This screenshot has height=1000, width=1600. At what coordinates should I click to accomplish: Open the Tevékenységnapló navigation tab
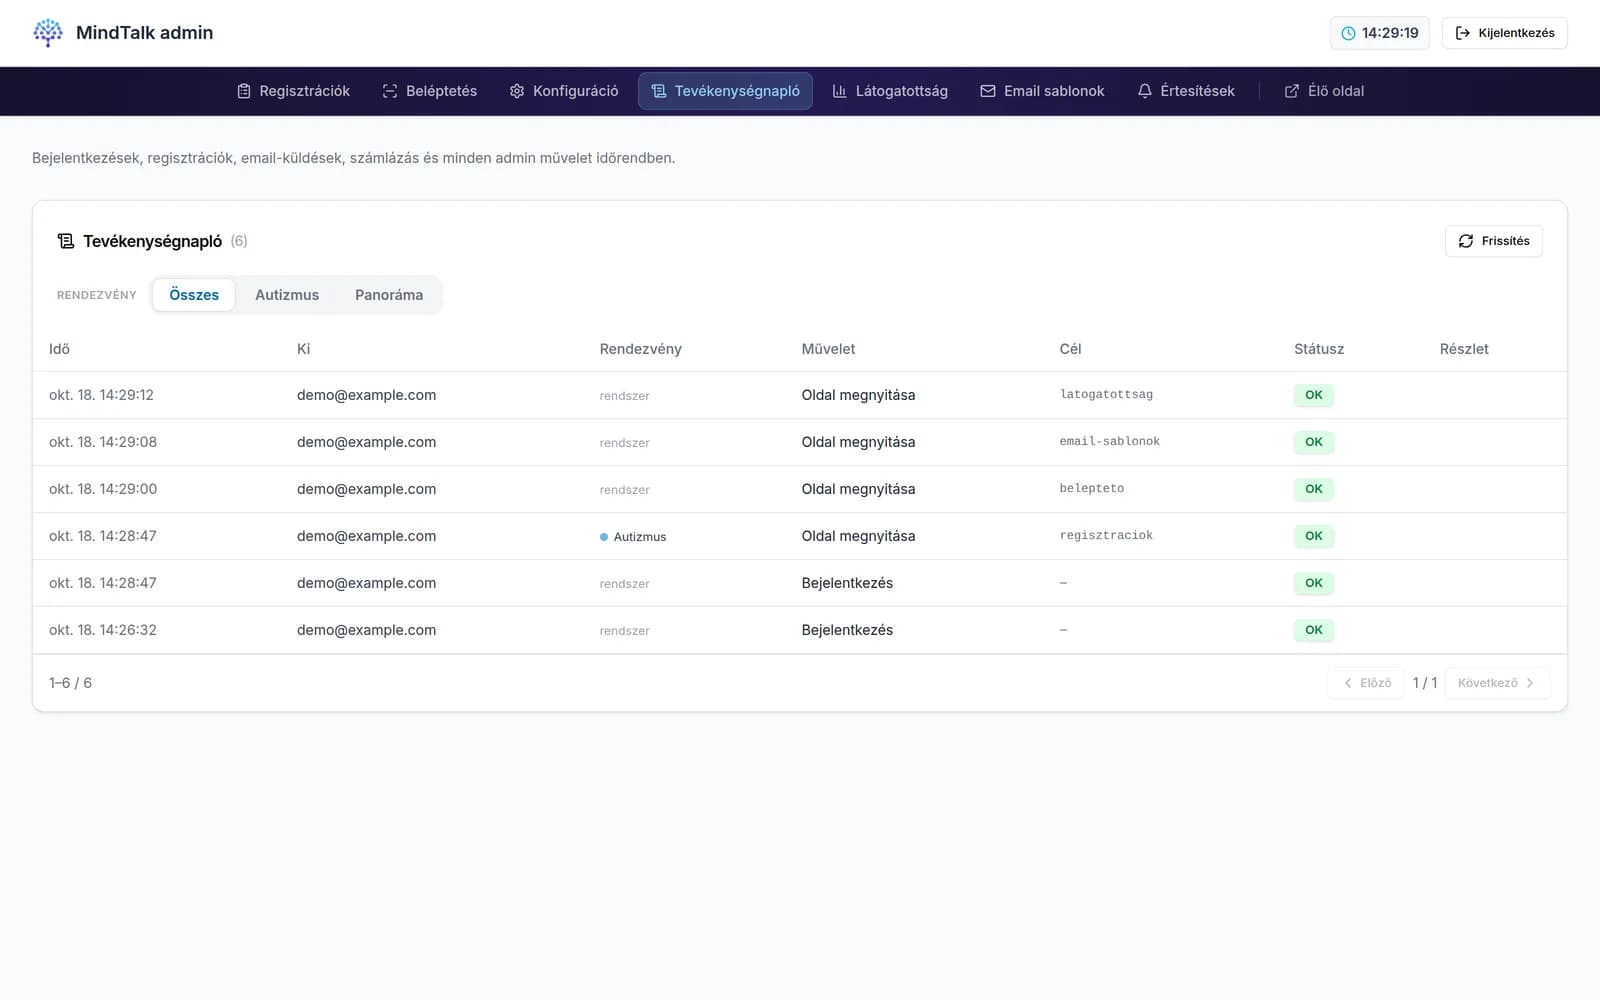click(x=725, y=91)
